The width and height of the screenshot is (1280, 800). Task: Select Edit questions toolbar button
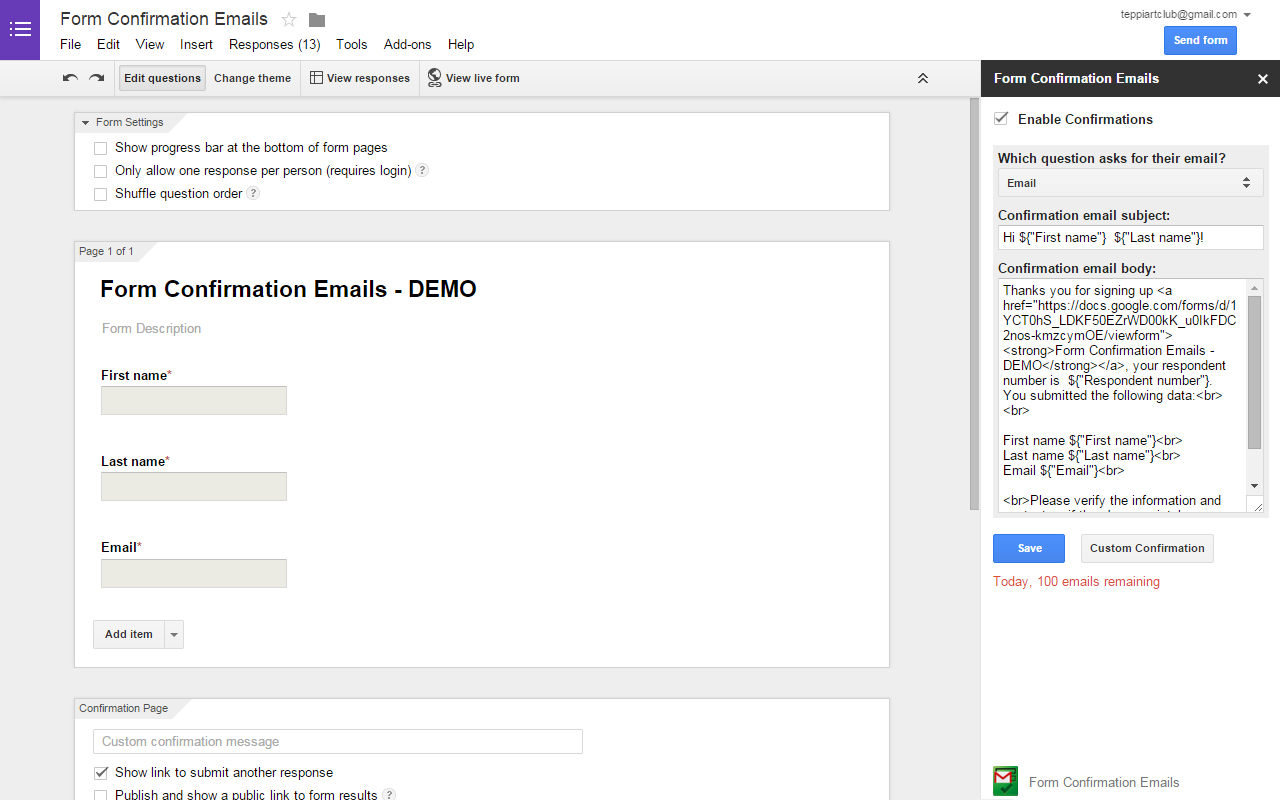162,78
